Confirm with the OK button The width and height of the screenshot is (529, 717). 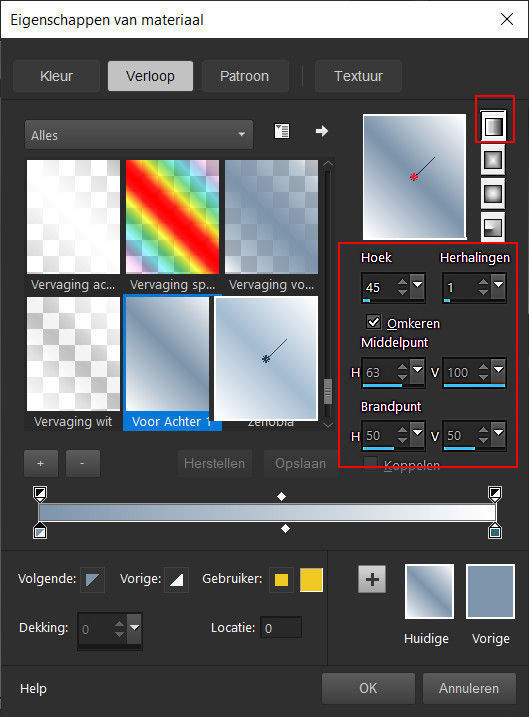coord(368,688)
